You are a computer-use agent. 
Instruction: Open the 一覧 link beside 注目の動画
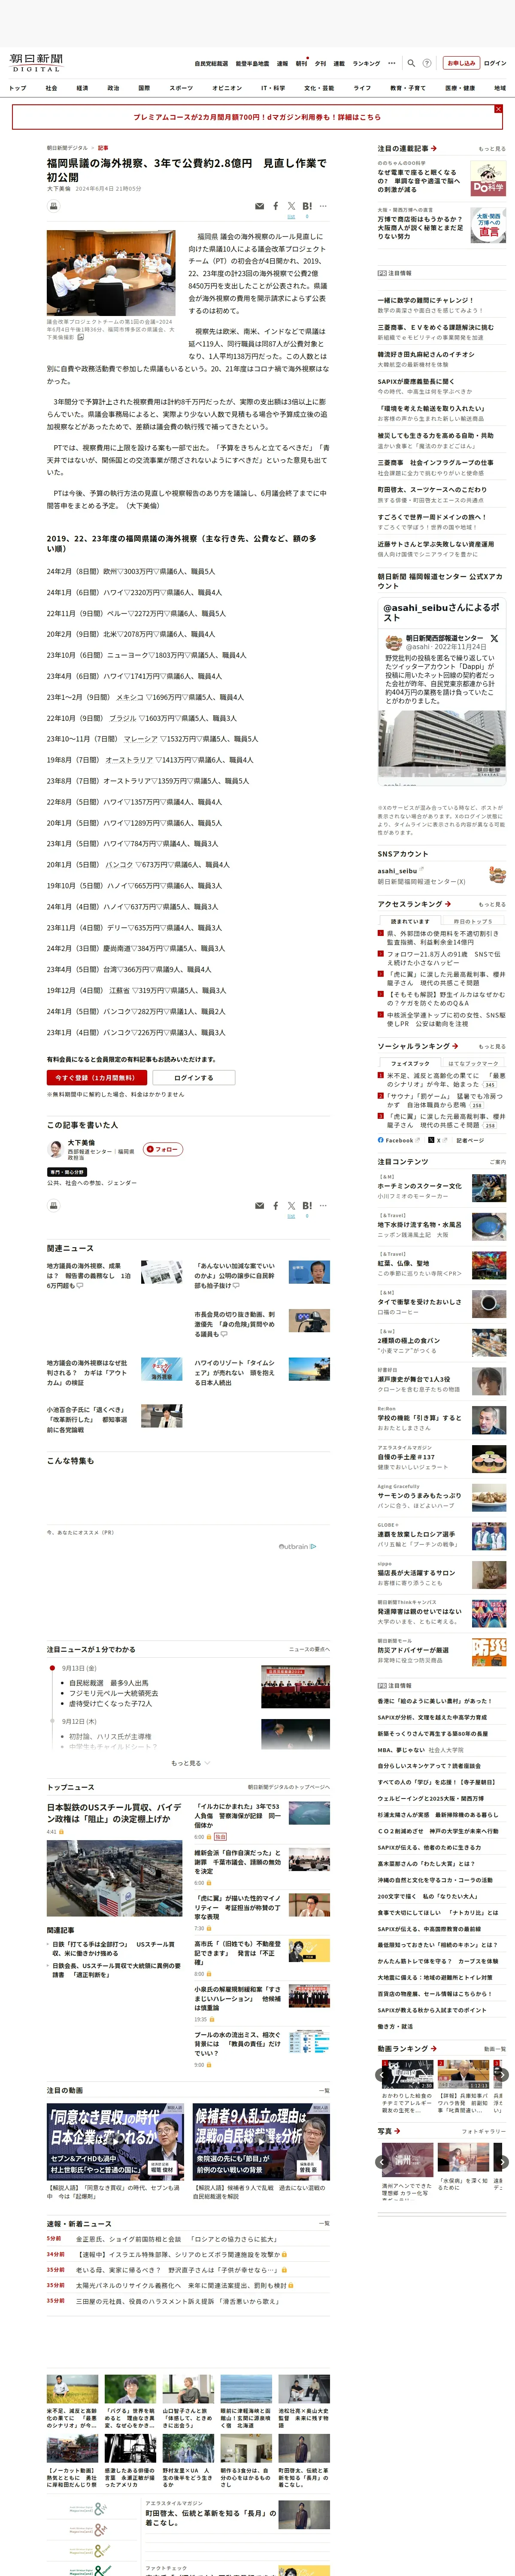[323, 2090]
